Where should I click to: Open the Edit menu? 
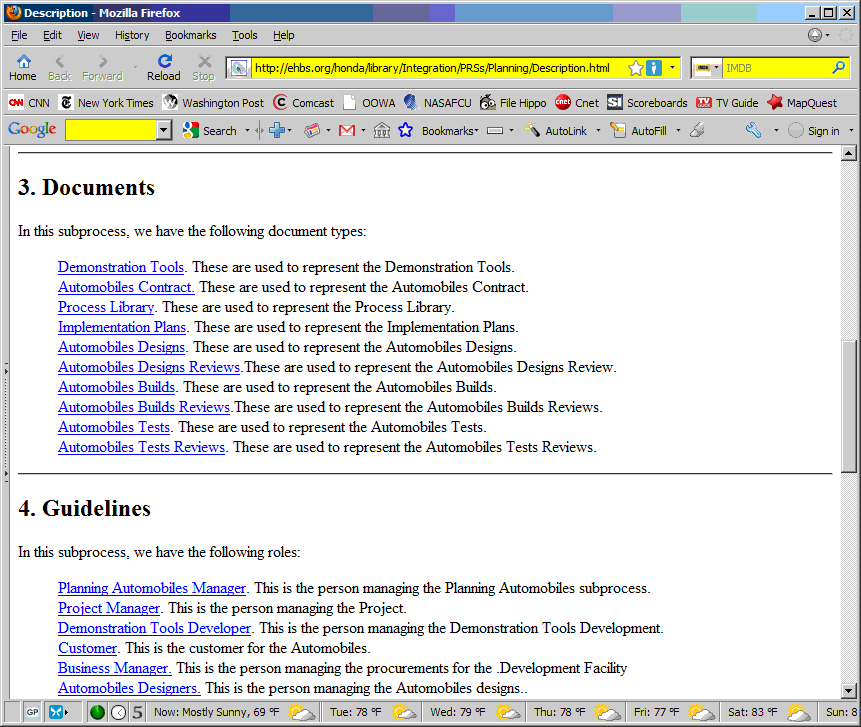tap(52, 35)
